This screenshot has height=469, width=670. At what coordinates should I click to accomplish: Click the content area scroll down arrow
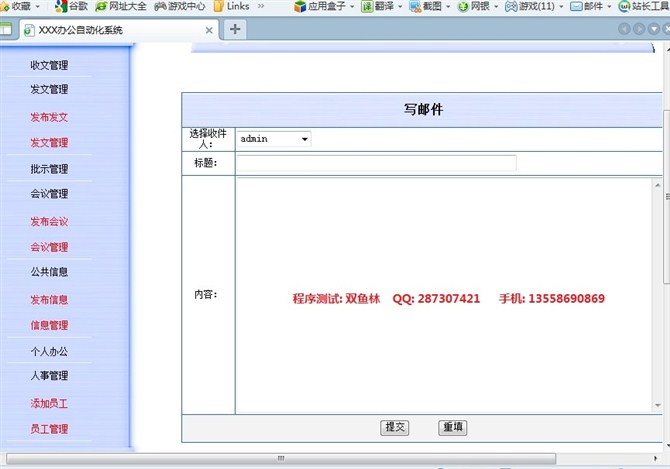[658, 405]
